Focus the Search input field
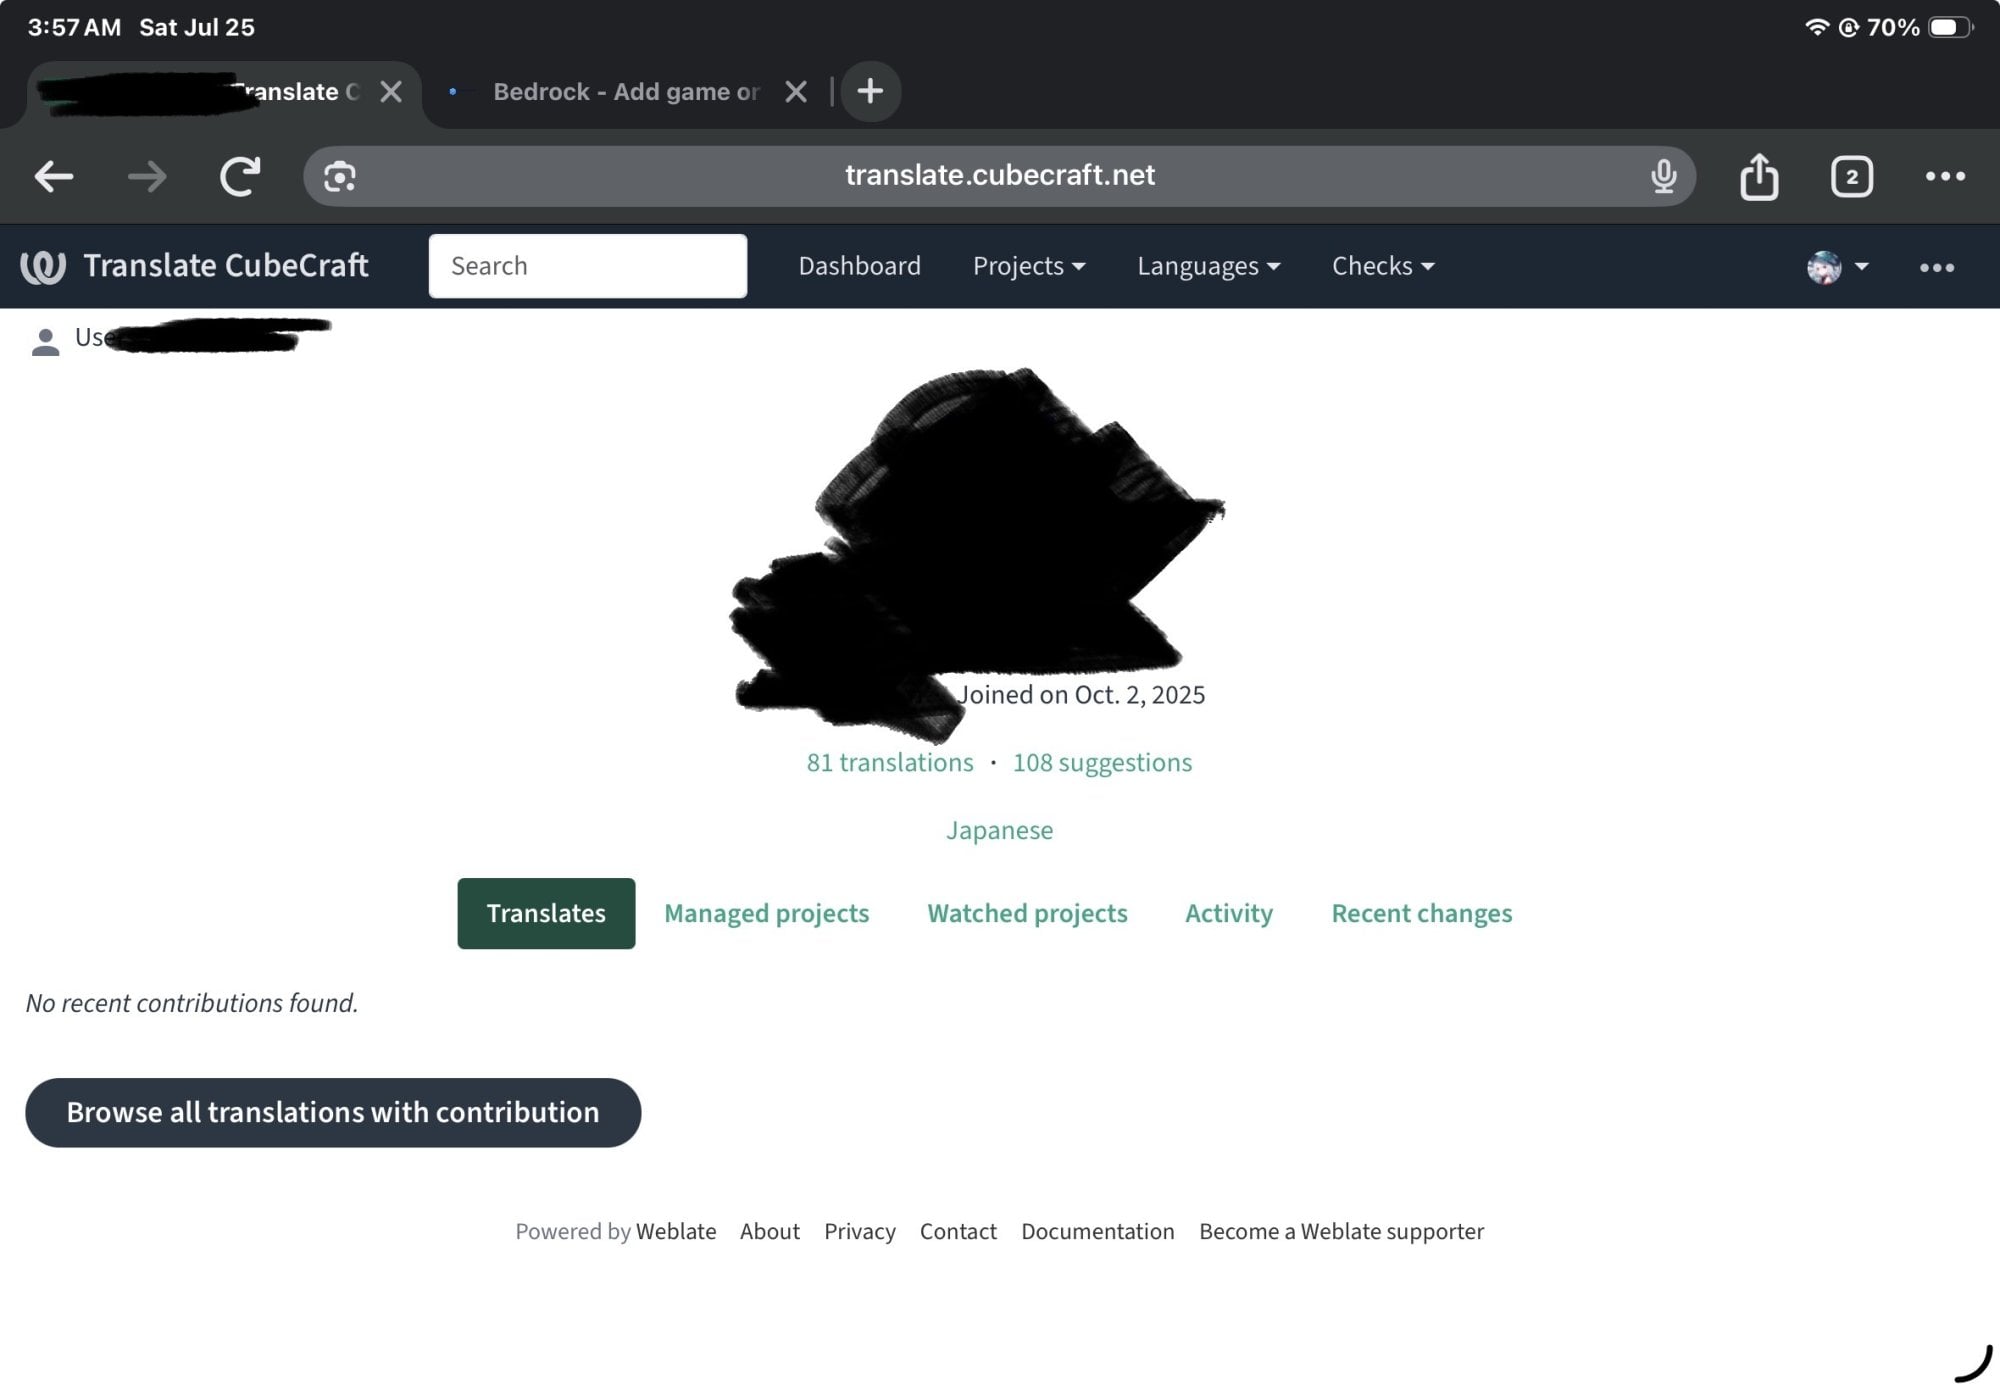Screen dimensions: 2000x1390 588,266
